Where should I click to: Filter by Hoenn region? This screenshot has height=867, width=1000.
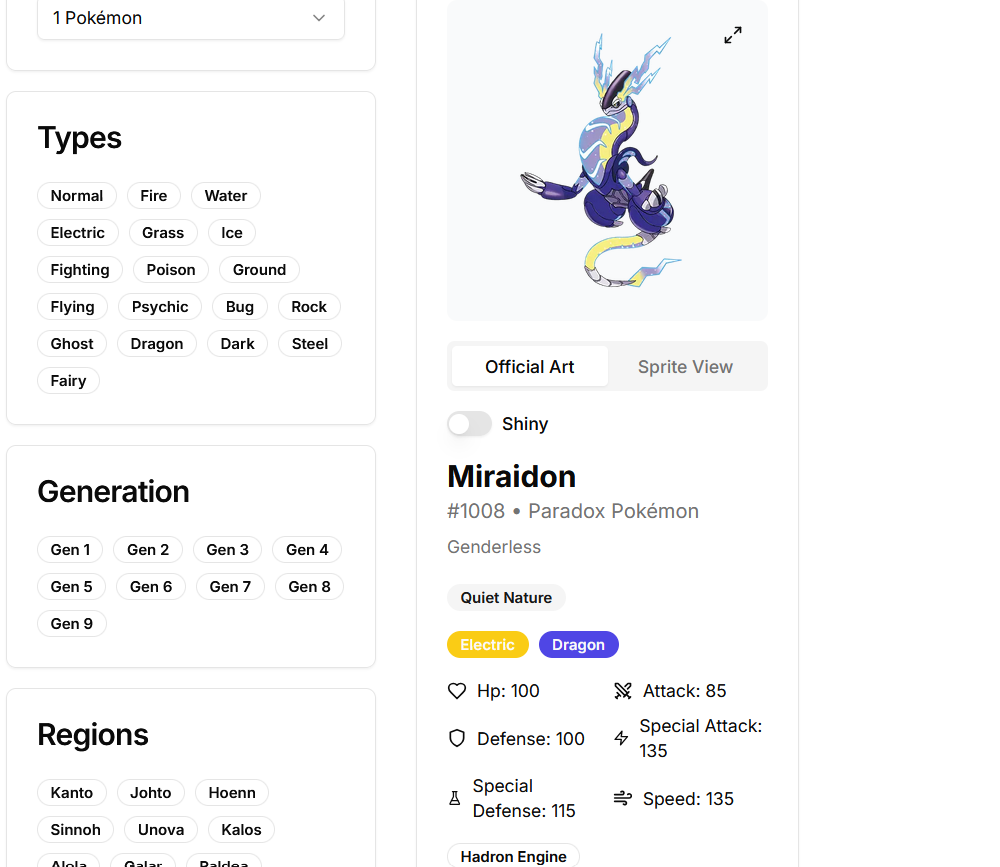tap(232, 793)
